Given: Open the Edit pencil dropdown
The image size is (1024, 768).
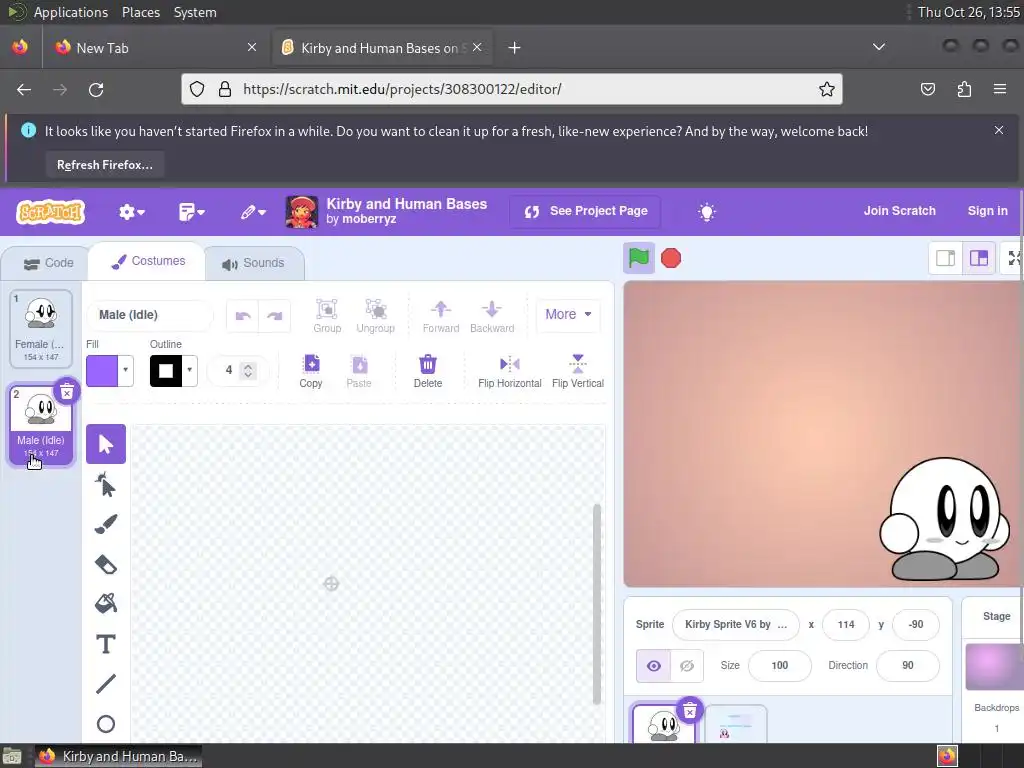Looking at the screenshot, I should [253, 212].
